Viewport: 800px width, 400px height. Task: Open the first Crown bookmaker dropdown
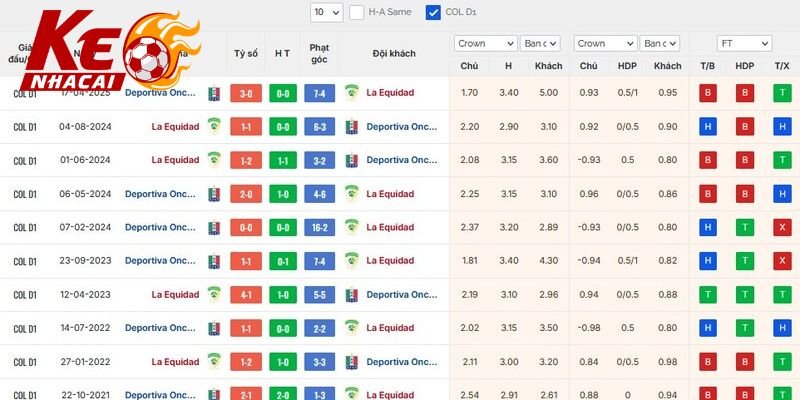click(485, 44)
